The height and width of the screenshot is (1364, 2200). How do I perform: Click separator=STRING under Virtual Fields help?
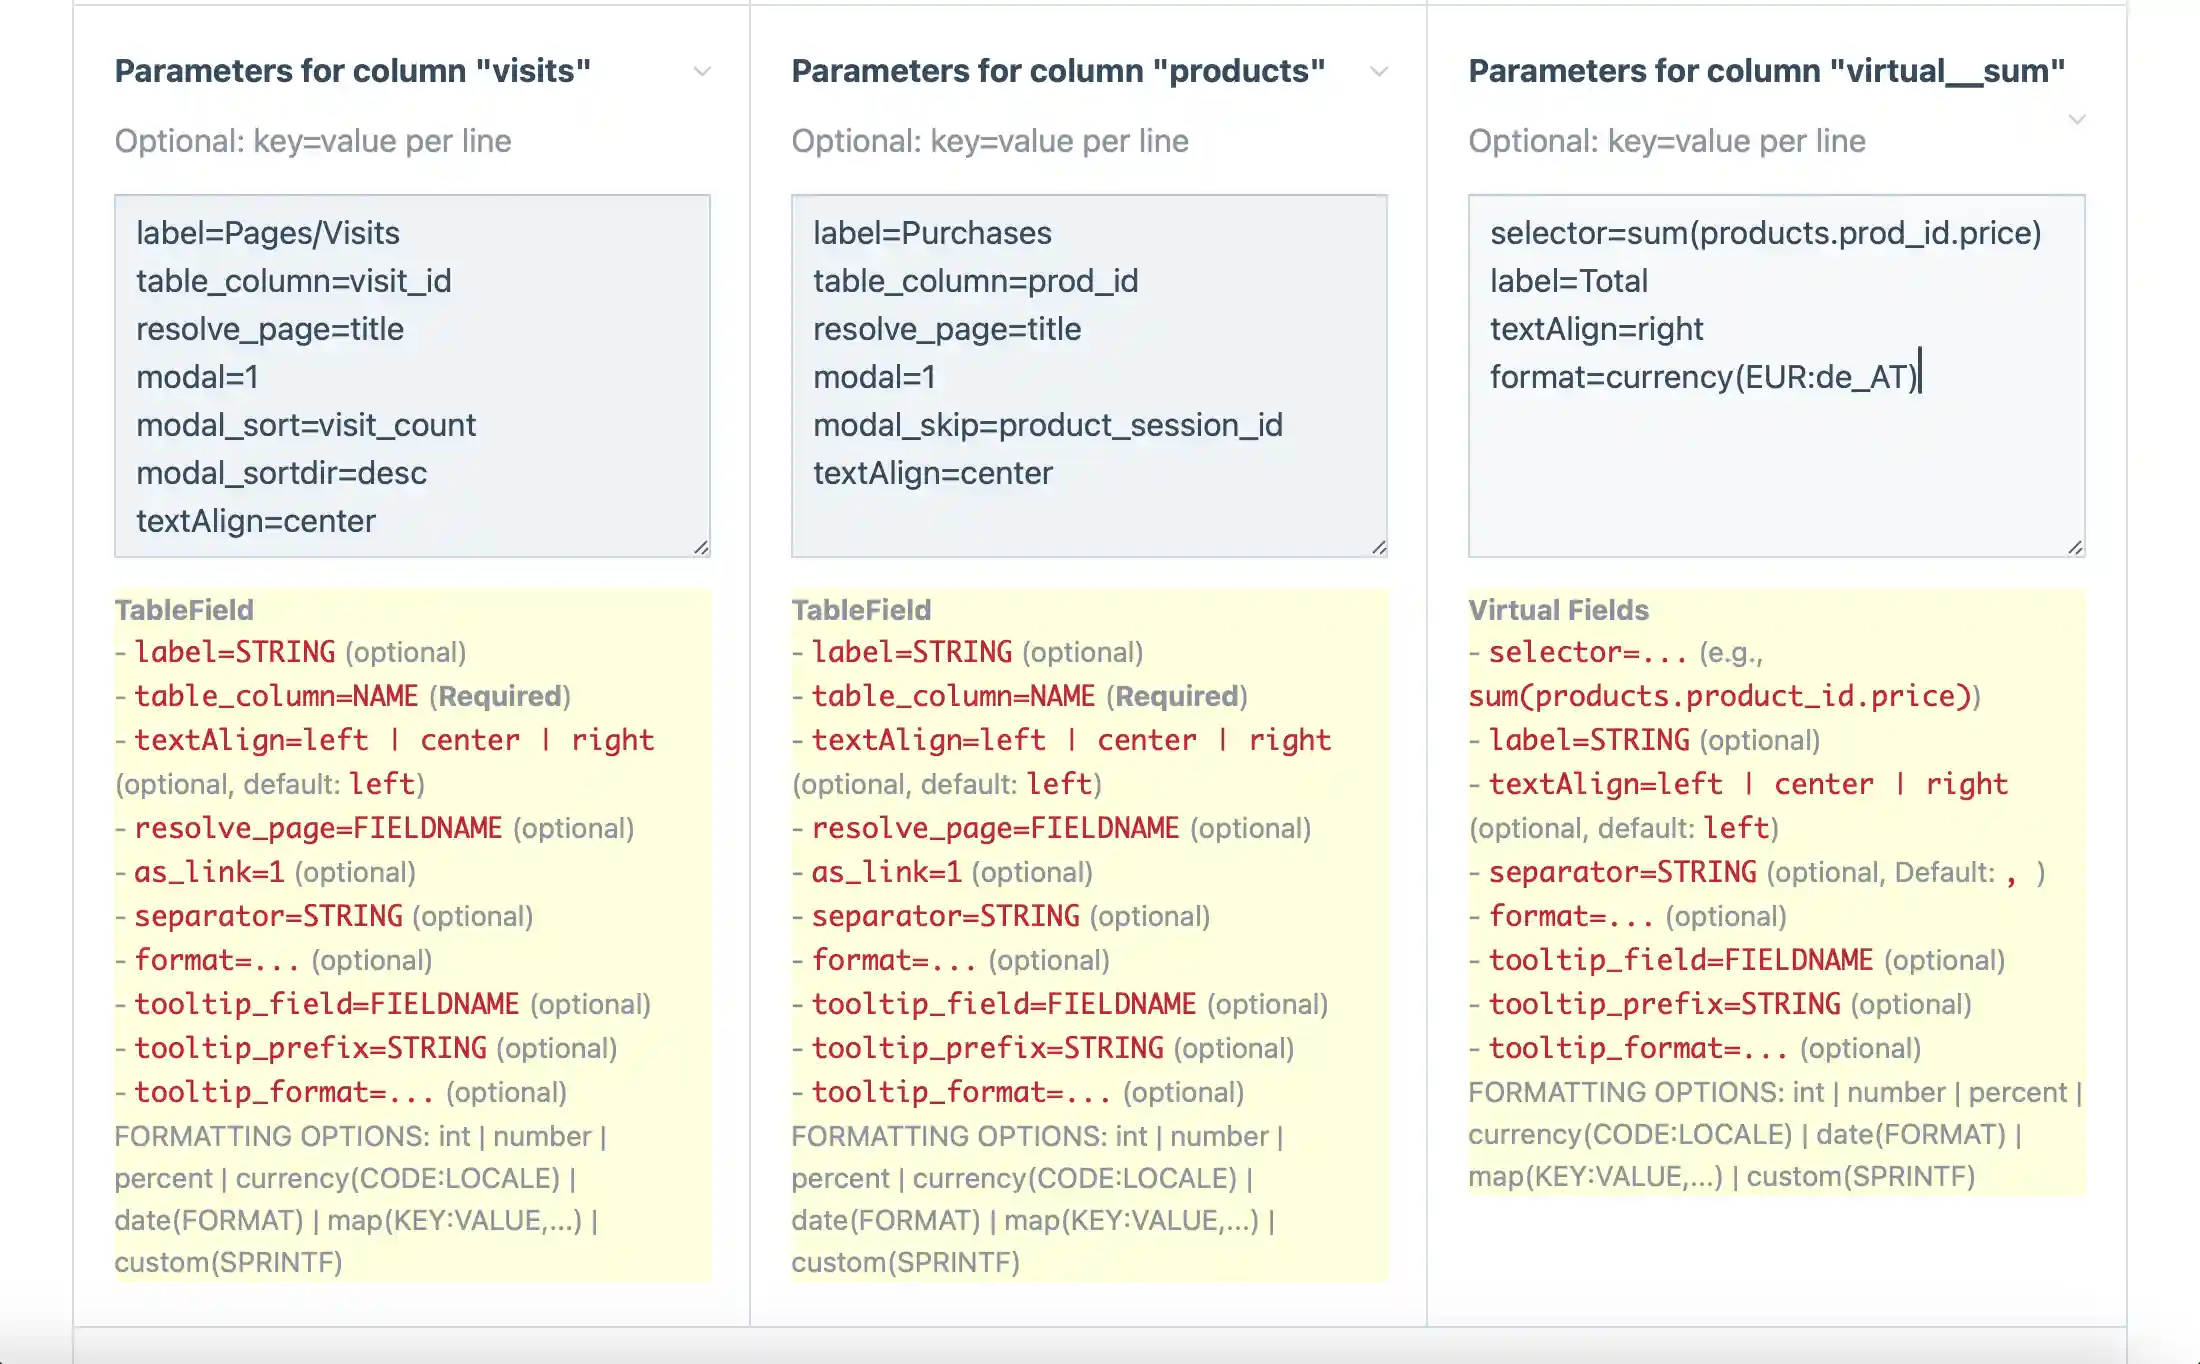[x=1622, y=871]
